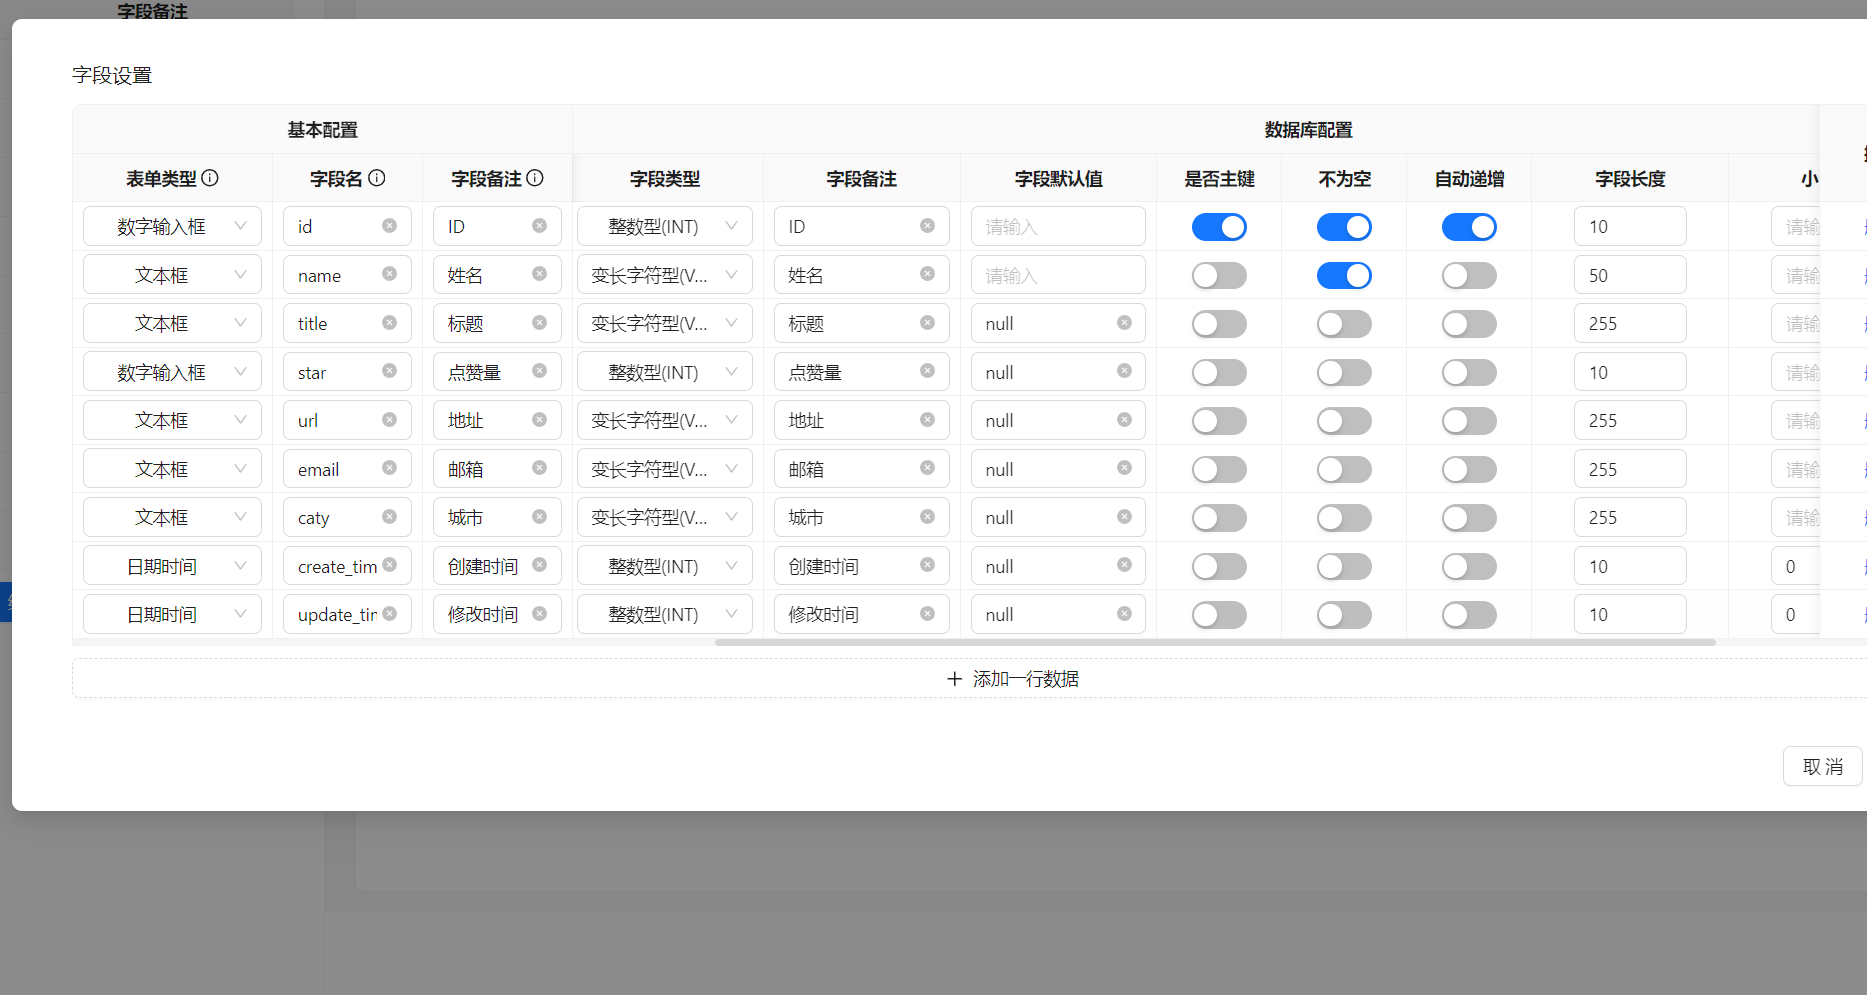Disable primary key toggle for id row
The height and width of the screenshot is (995, 1867).
(1219, 227)
